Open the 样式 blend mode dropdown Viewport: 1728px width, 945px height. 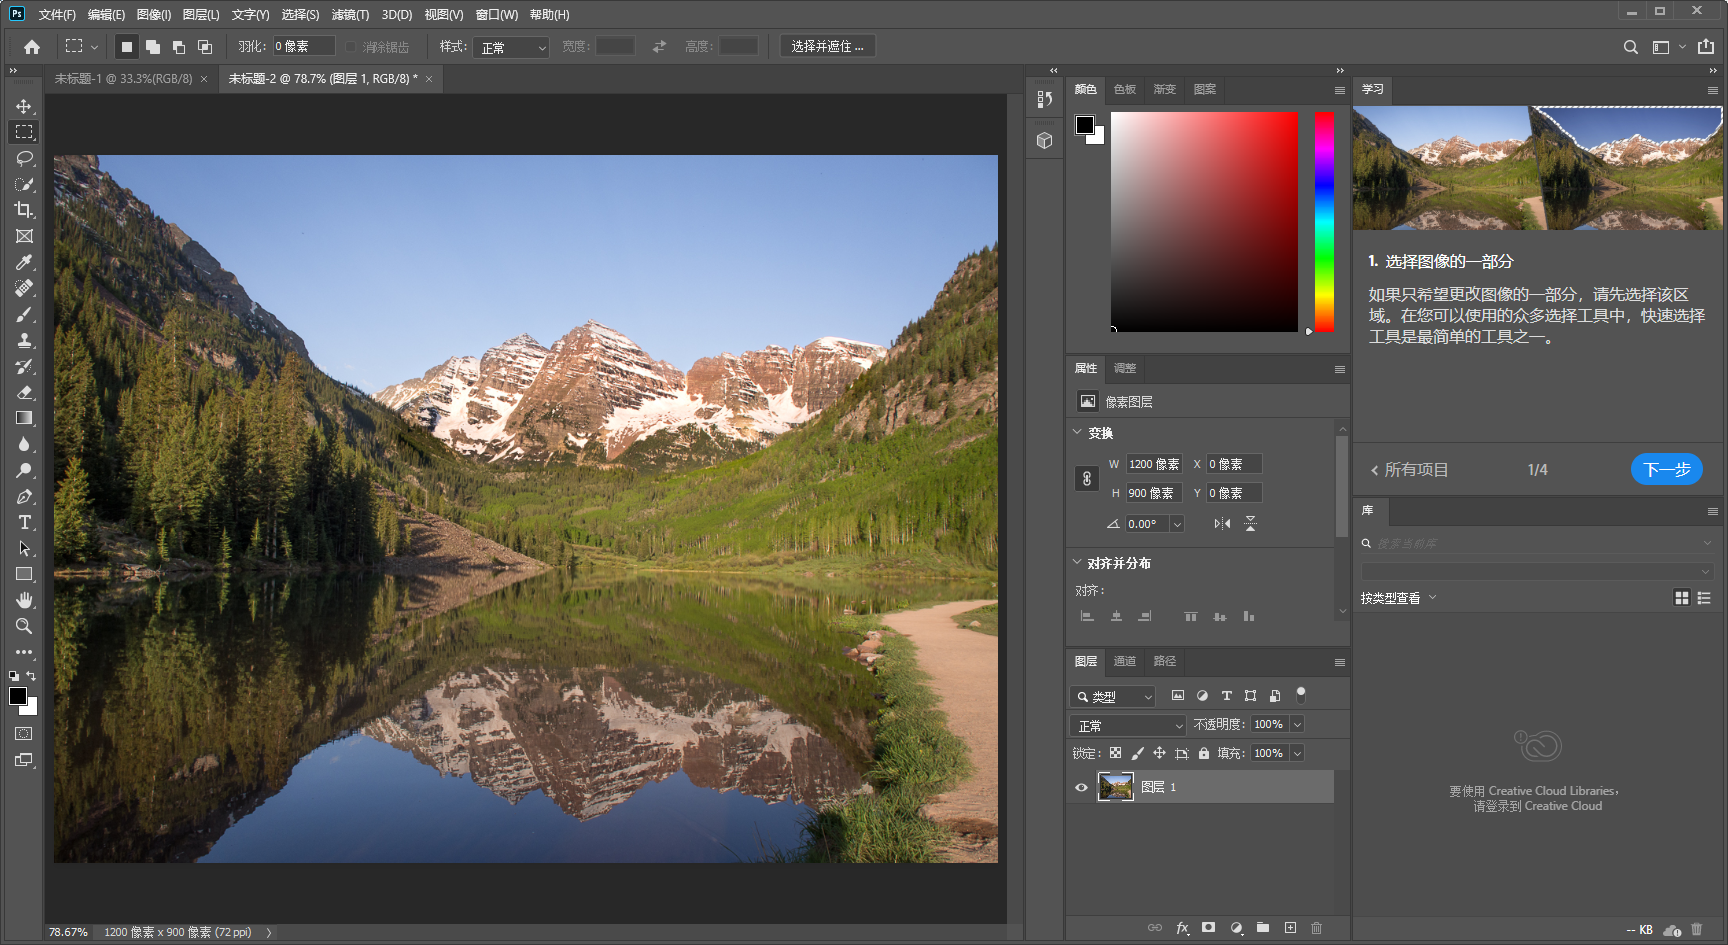(x=511, y=46)
